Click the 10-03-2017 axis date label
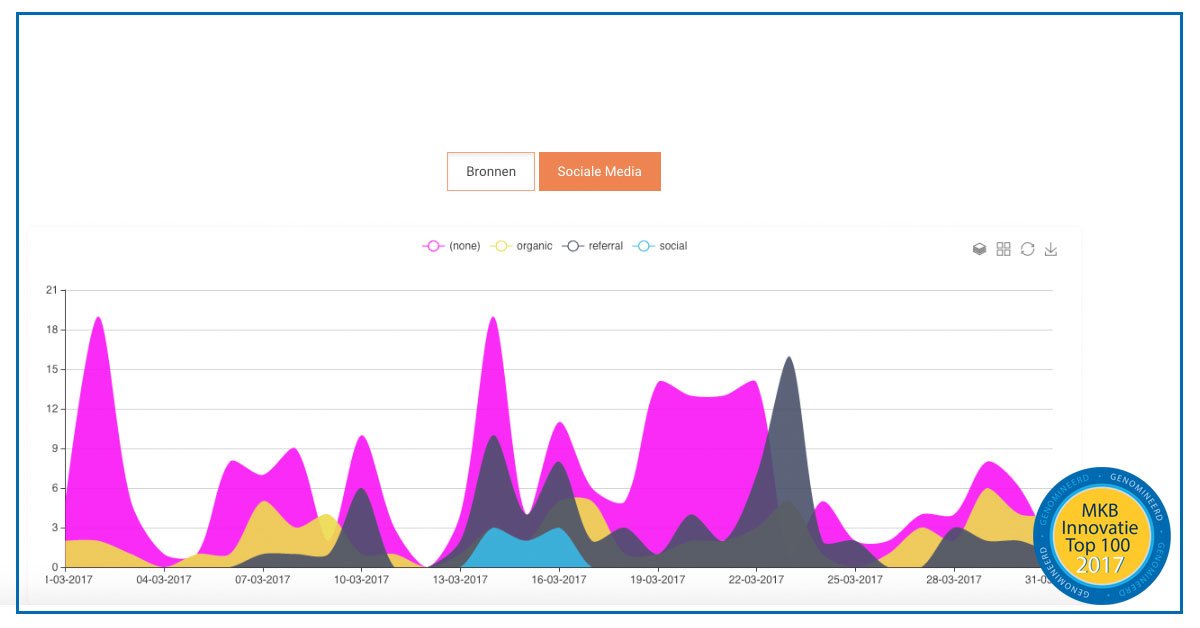Viewport: 1200px width, 628px height. tap(362, 579)
